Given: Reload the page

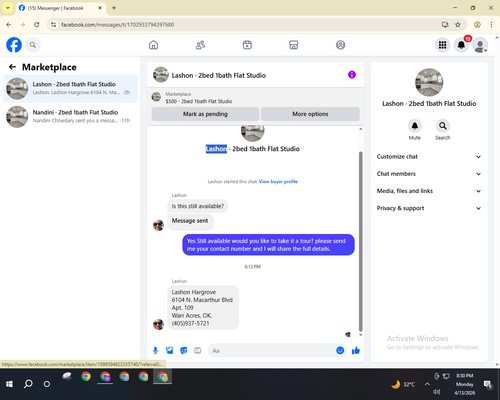Looking at the screenshot, I should pyautogui.click(x=37, y=24).
